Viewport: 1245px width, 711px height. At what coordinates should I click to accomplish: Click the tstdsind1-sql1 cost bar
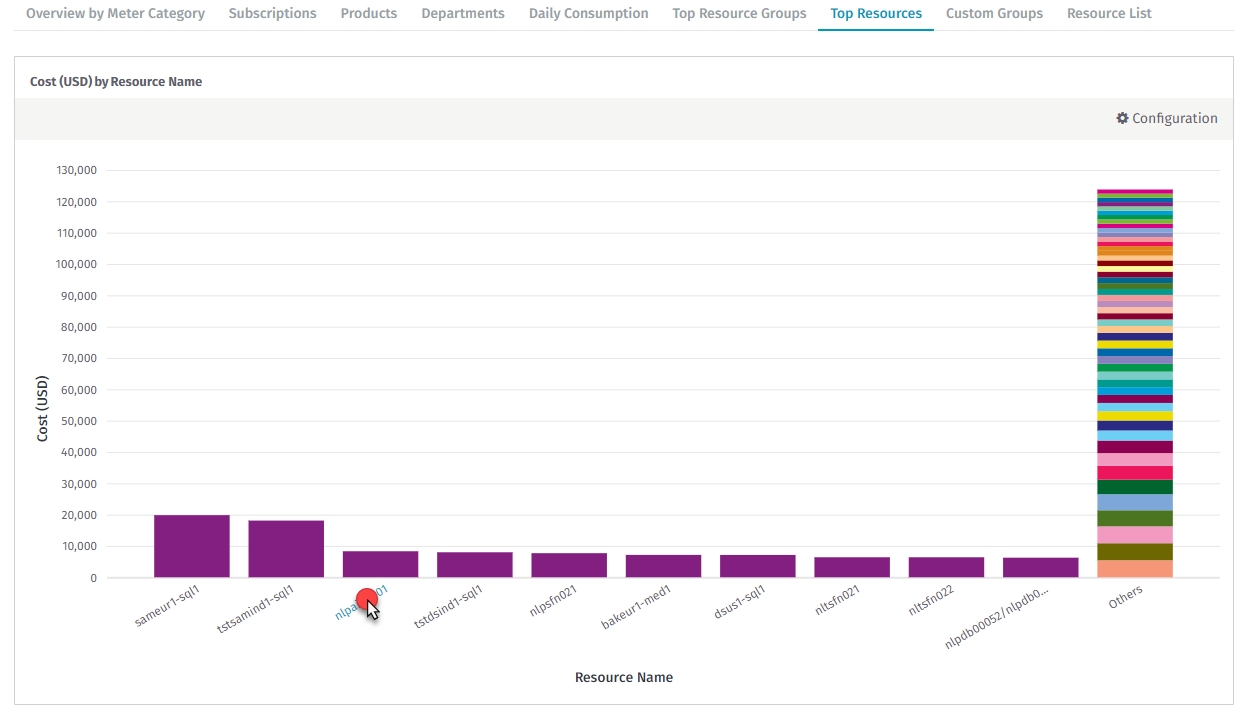[x=474, y=565]
